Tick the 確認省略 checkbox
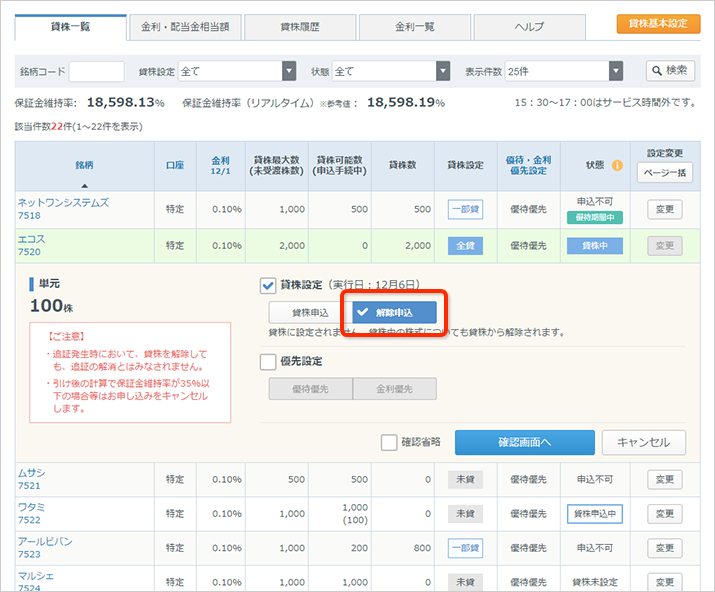Viewport: 715px width, 592px height. 389,443
